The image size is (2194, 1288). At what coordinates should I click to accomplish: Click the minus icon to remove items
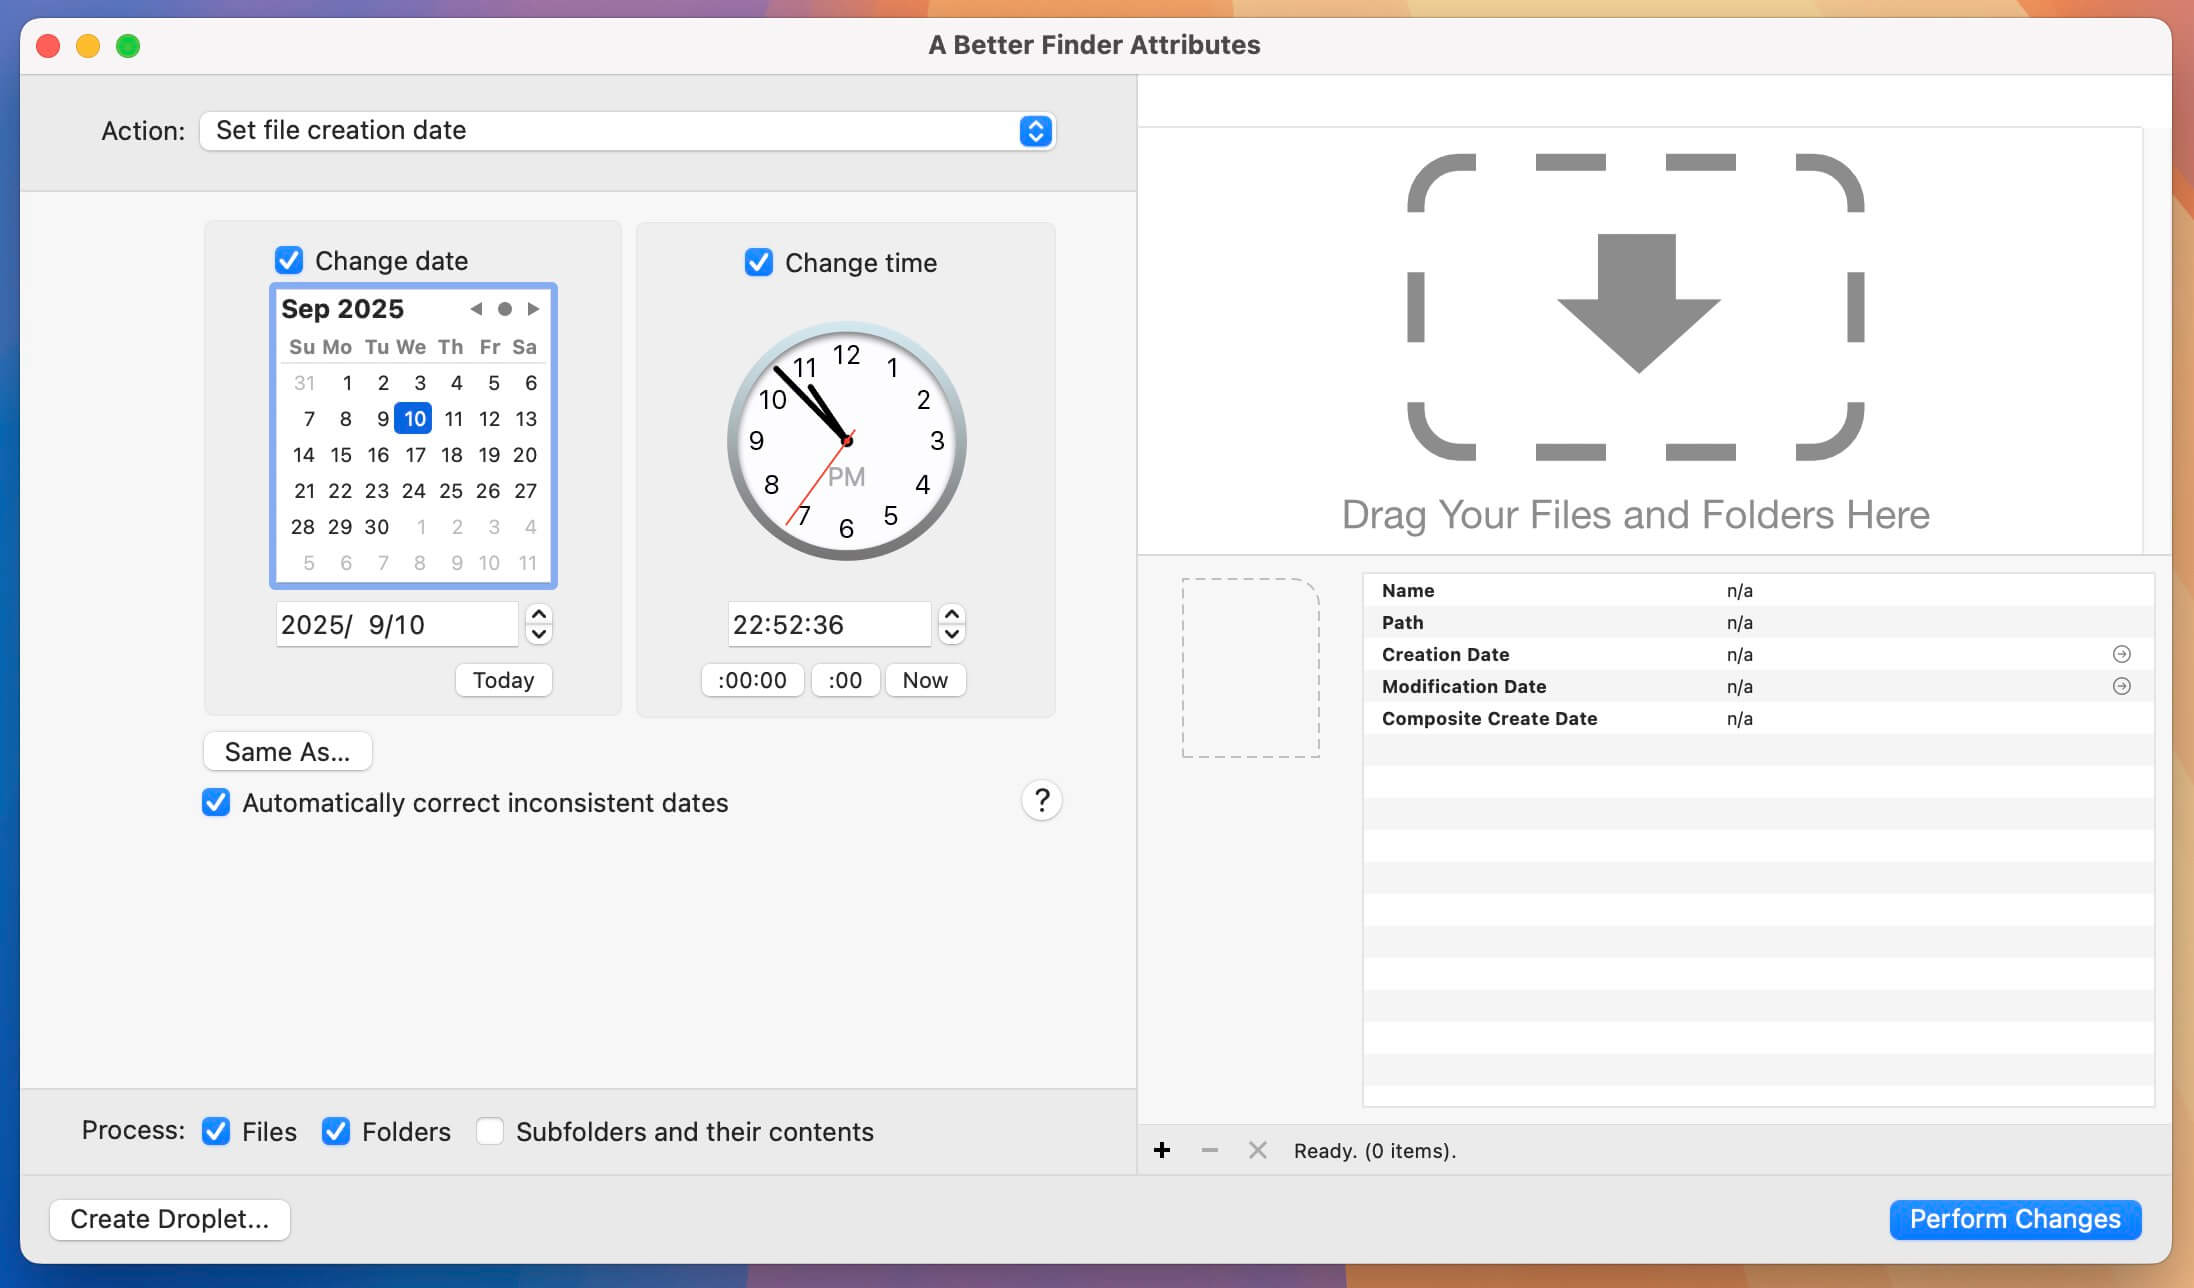coord(1209,1151)
